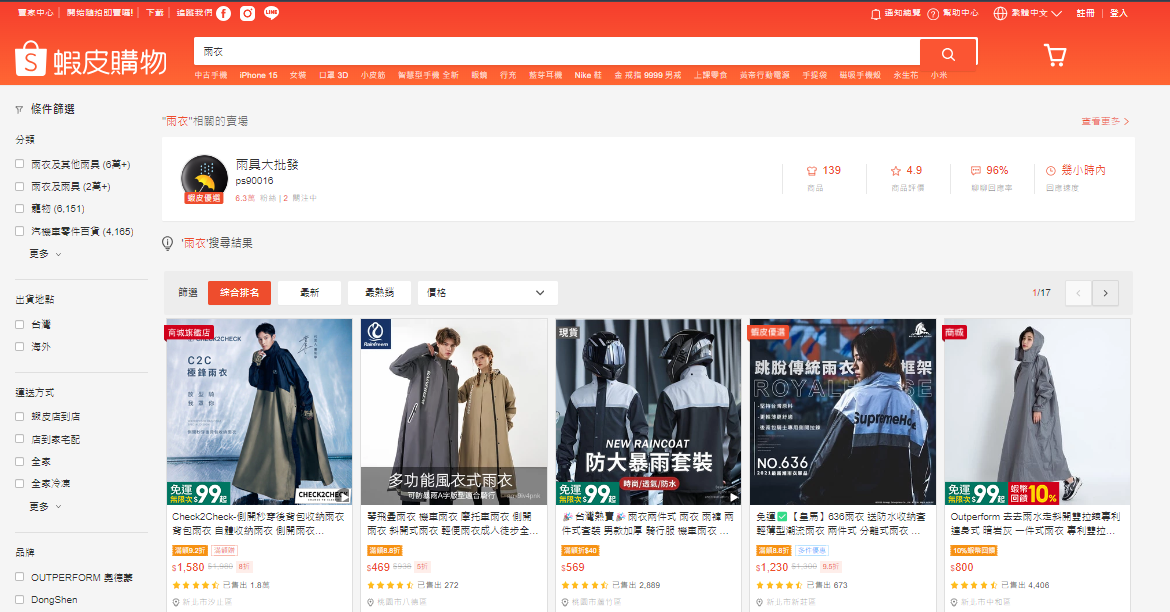Open the LINE follow icon
The height and width of the screenshot is (612, 1170).
click(272, 13)
